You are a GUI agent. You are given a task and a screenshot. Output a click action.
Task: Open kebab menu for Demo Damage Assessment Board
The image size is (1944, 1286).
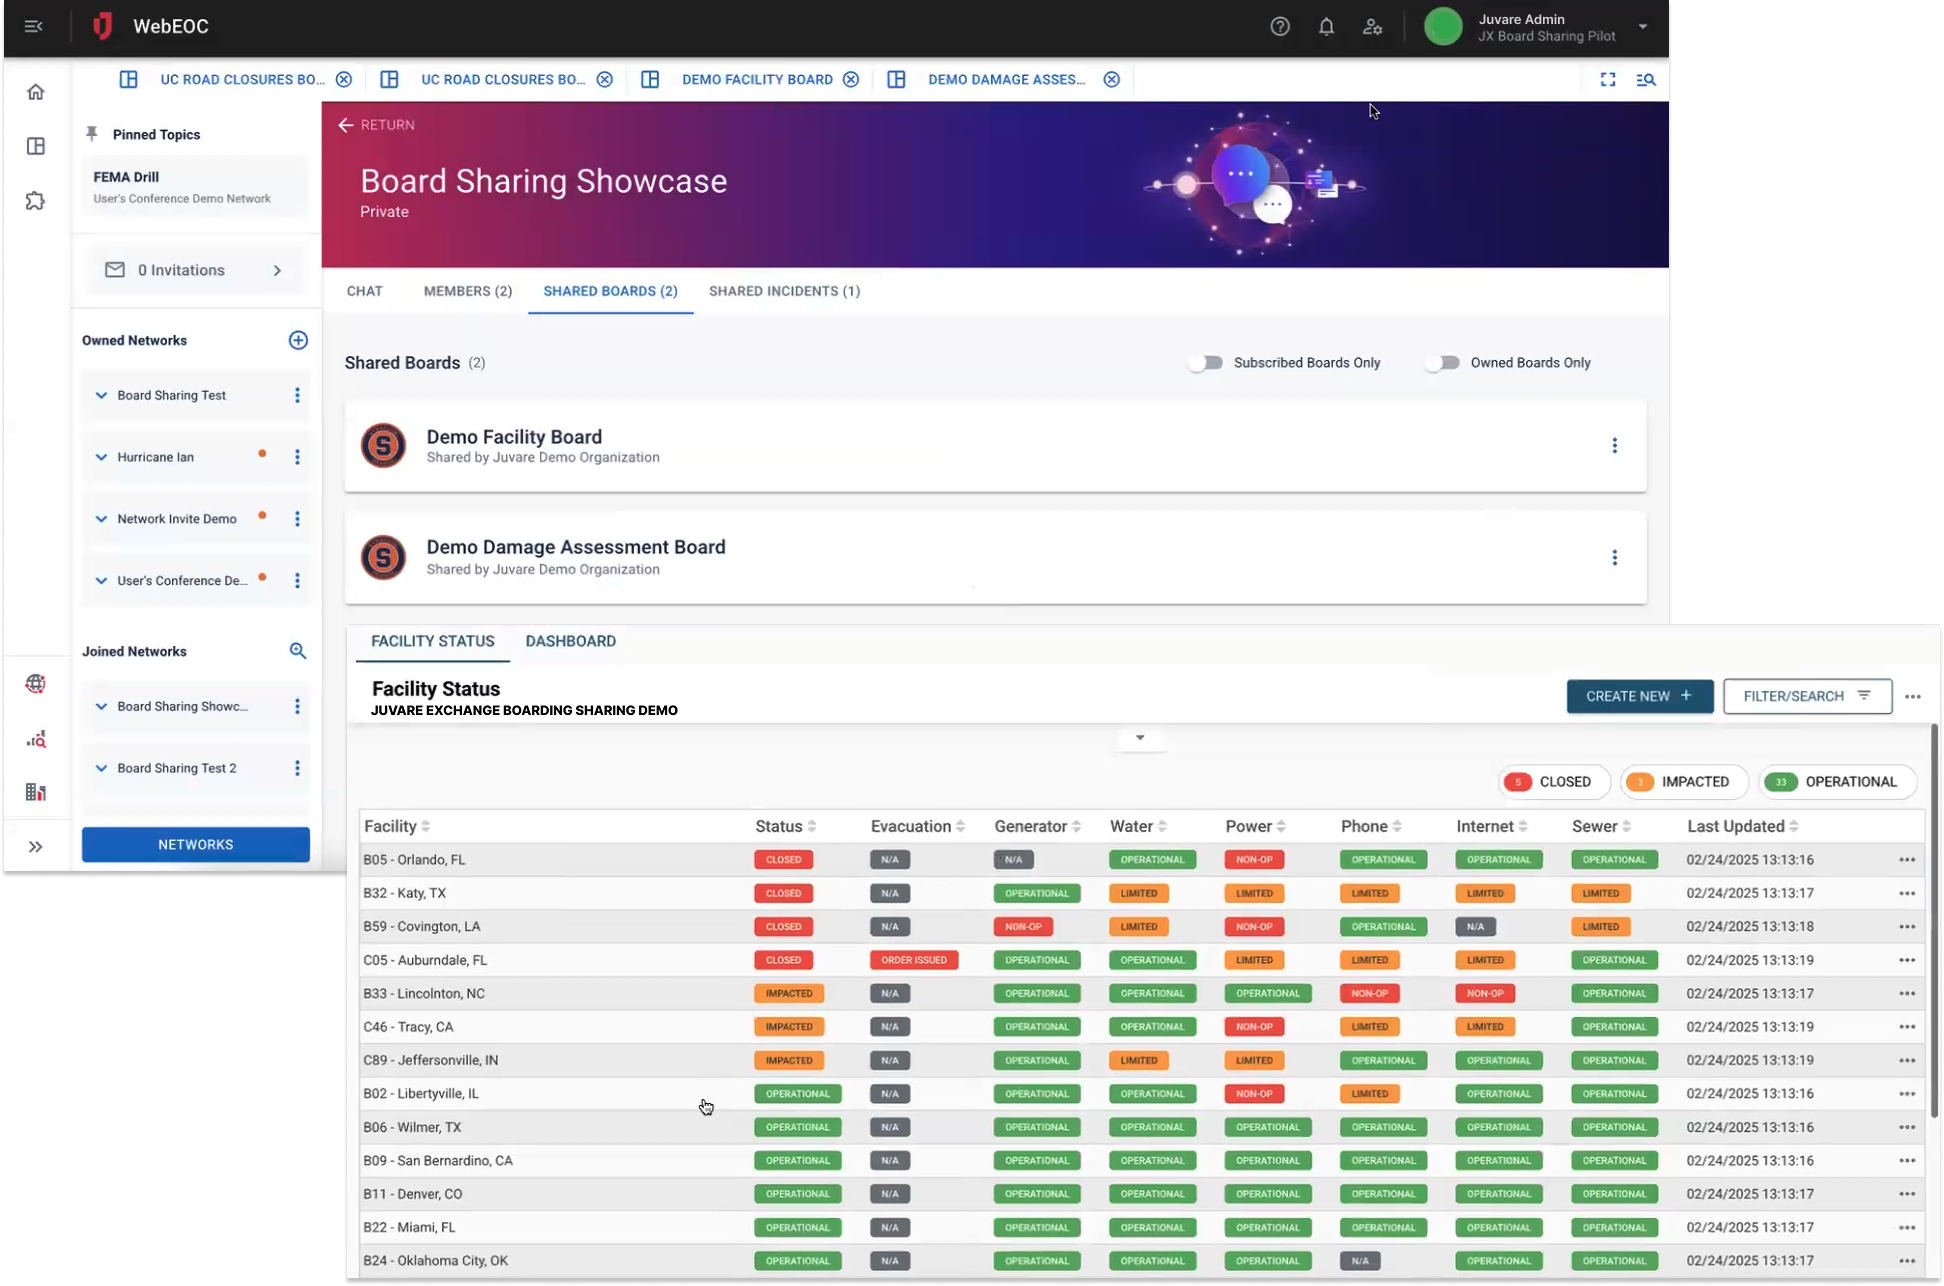coord(1614,558)
